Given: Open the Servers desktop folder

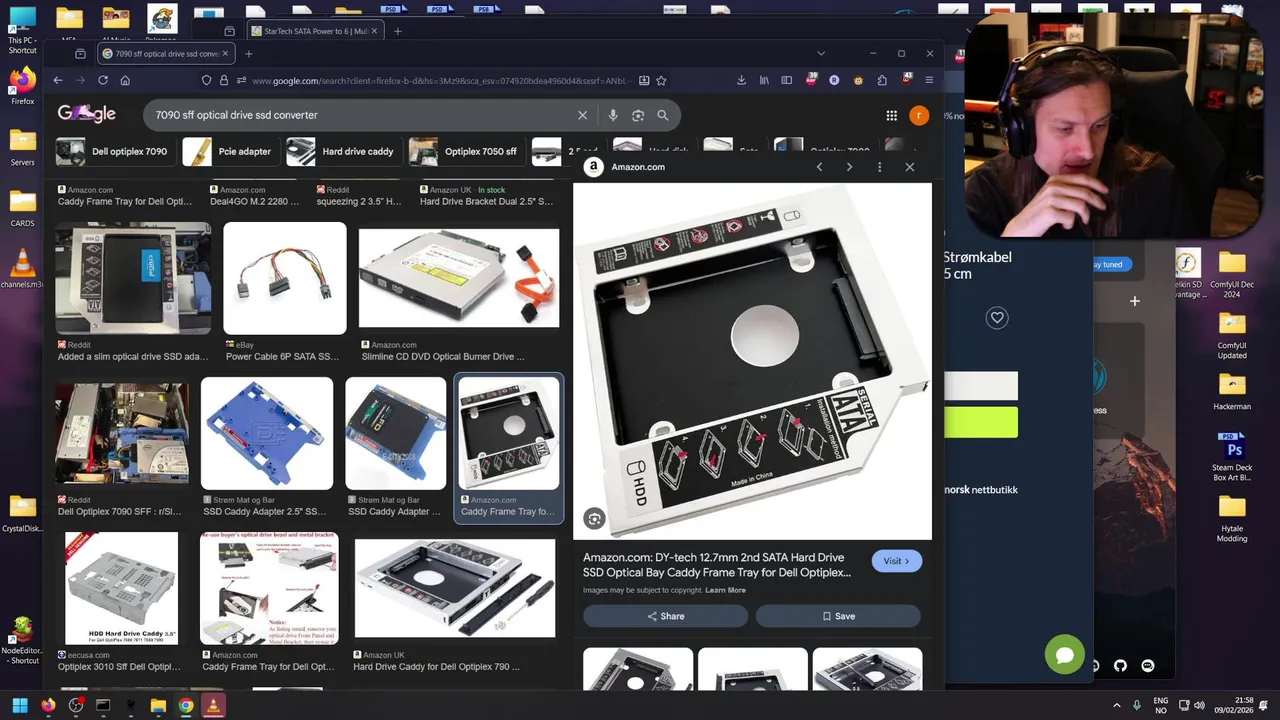Looking at the screenshot, I should pos(22,148).
